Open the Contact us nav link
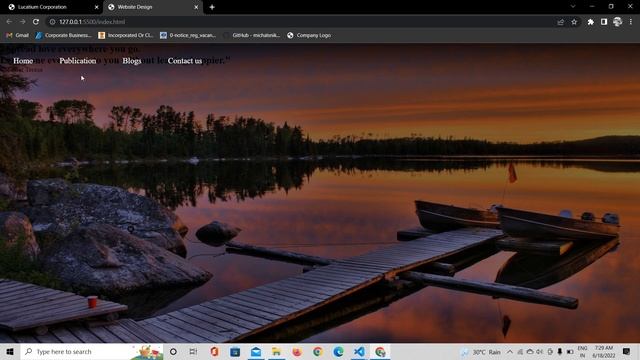 pos(185,60)
